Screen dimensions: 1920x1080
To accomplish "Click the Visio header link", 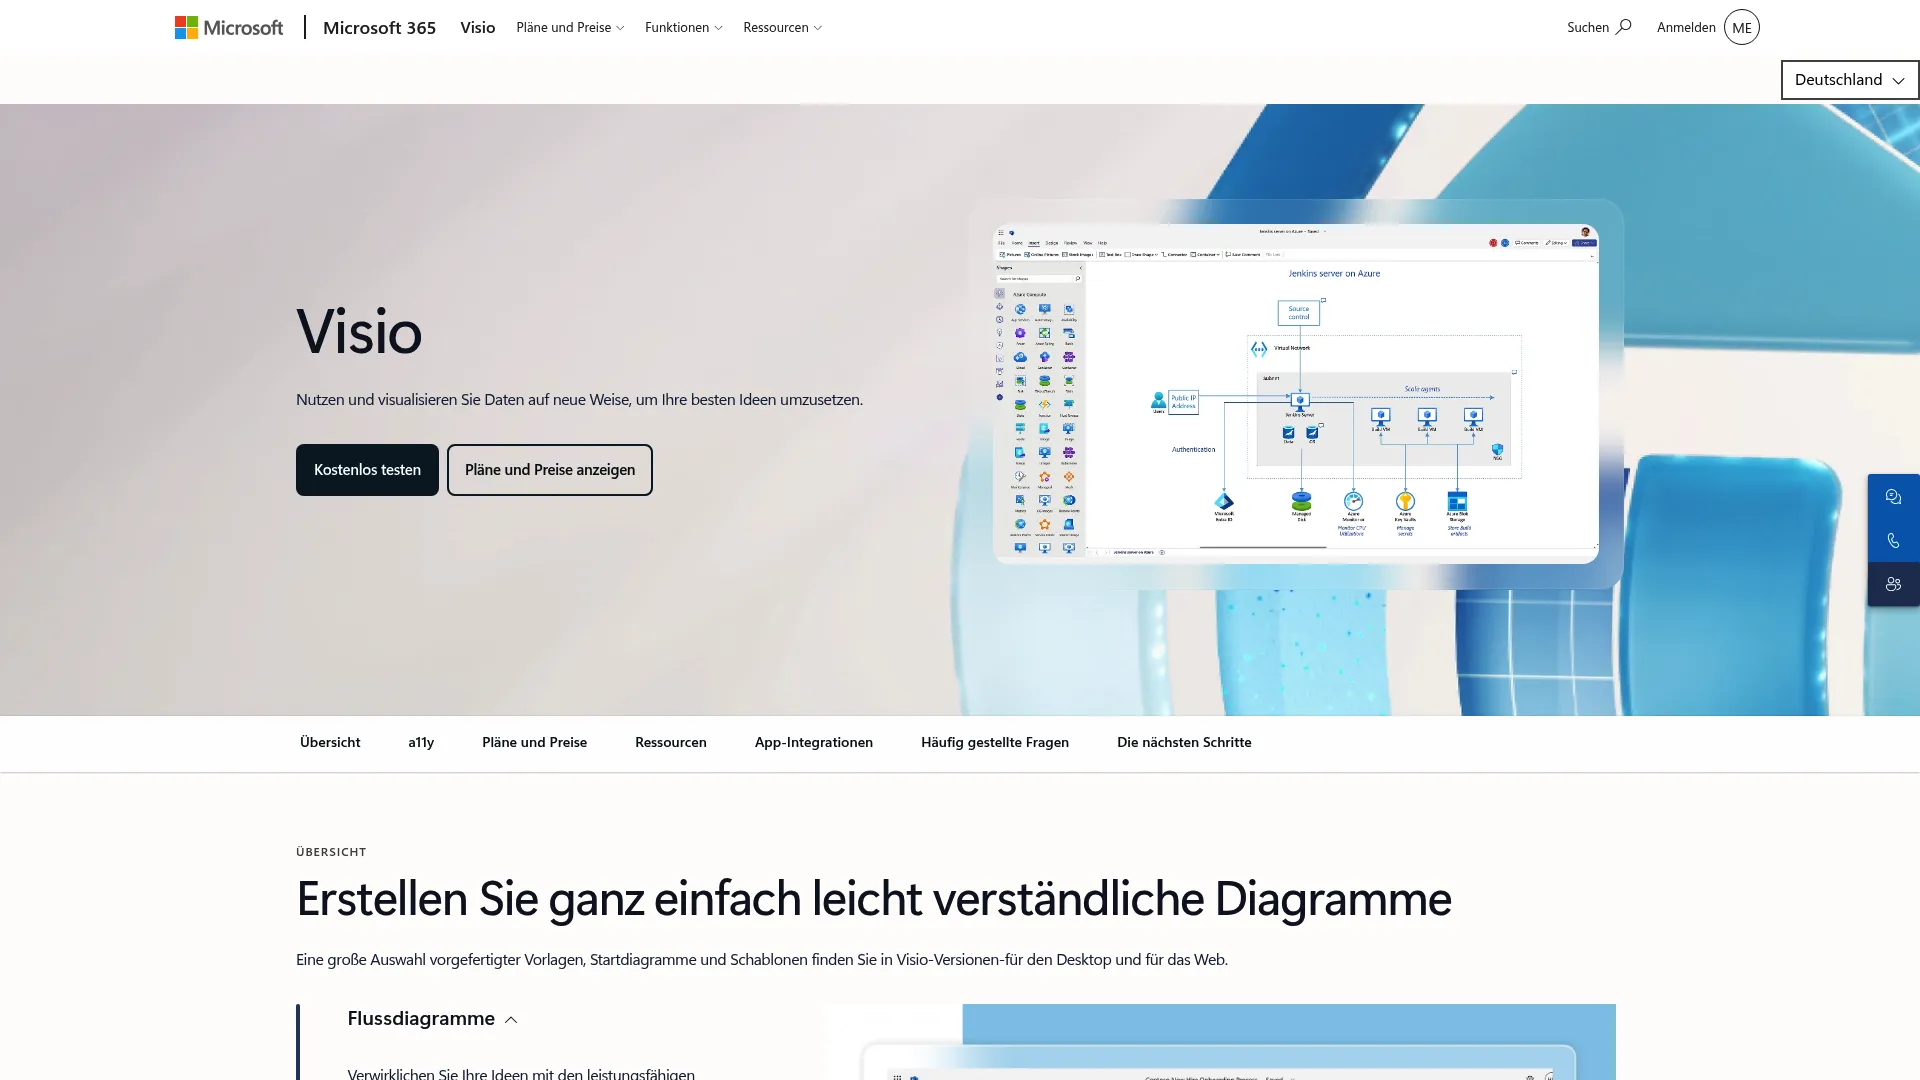I will click(x=478, y=28).
